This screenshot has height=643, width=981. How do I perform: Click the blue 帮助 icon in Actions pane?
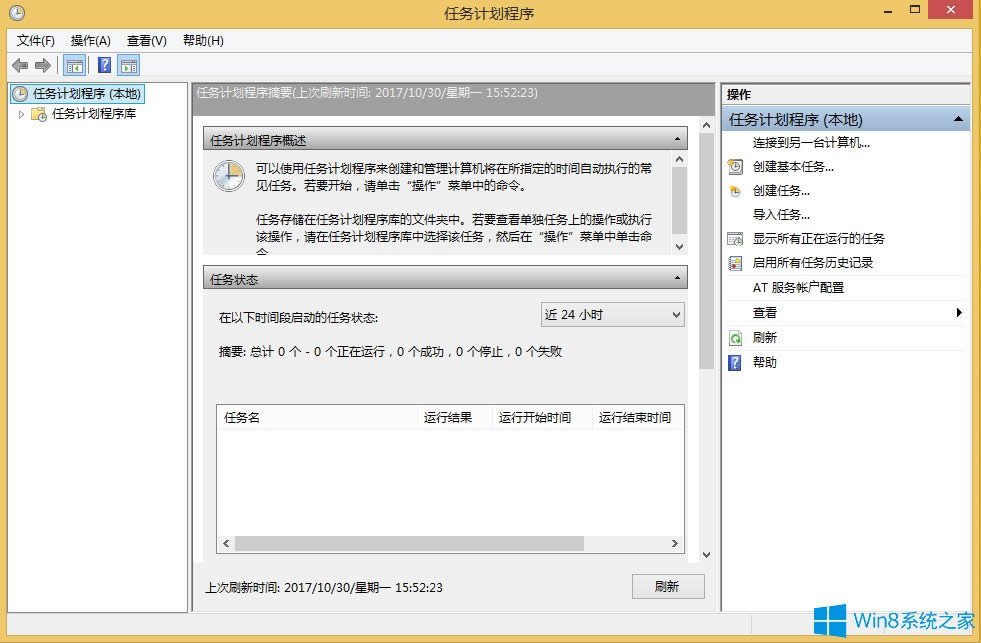tap(733, 362)
